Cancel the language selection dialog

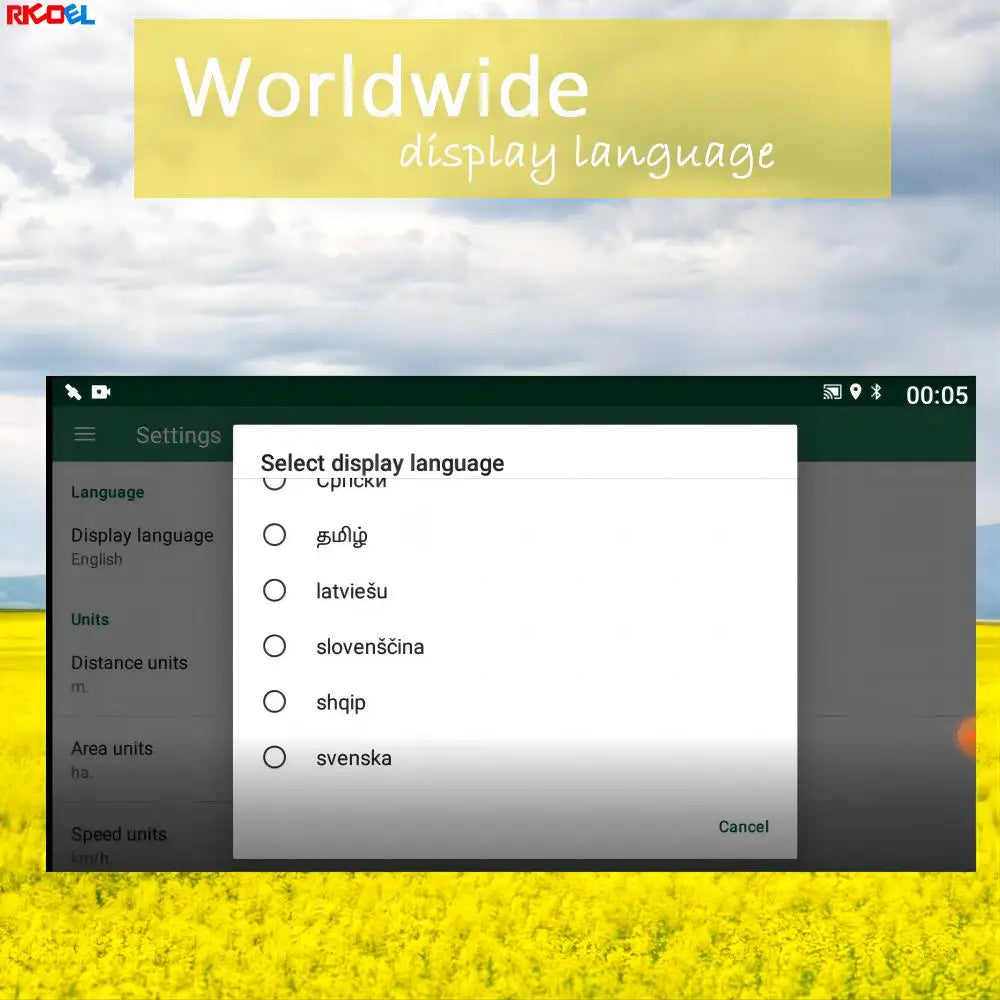(744, 827)
